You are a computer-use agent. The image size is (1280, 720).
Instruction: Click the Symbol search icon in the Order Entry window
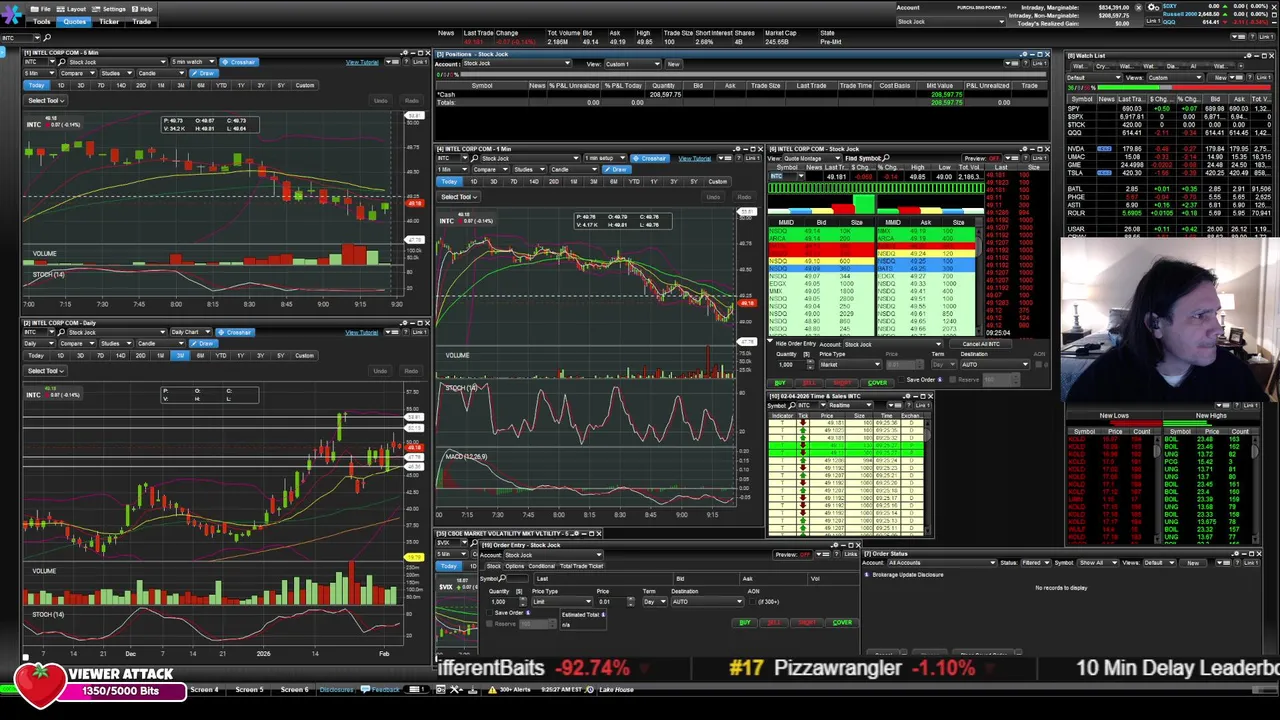pyautogui.click(x=504, y=579)
